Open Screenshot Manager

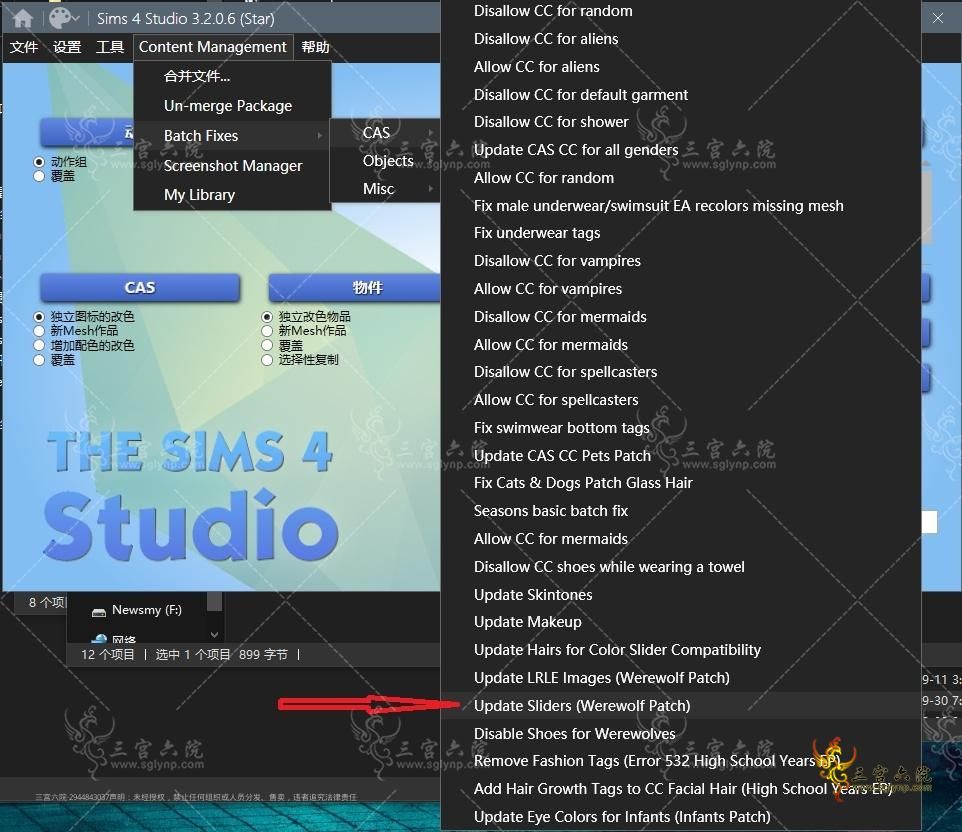(x=233, y=166)
